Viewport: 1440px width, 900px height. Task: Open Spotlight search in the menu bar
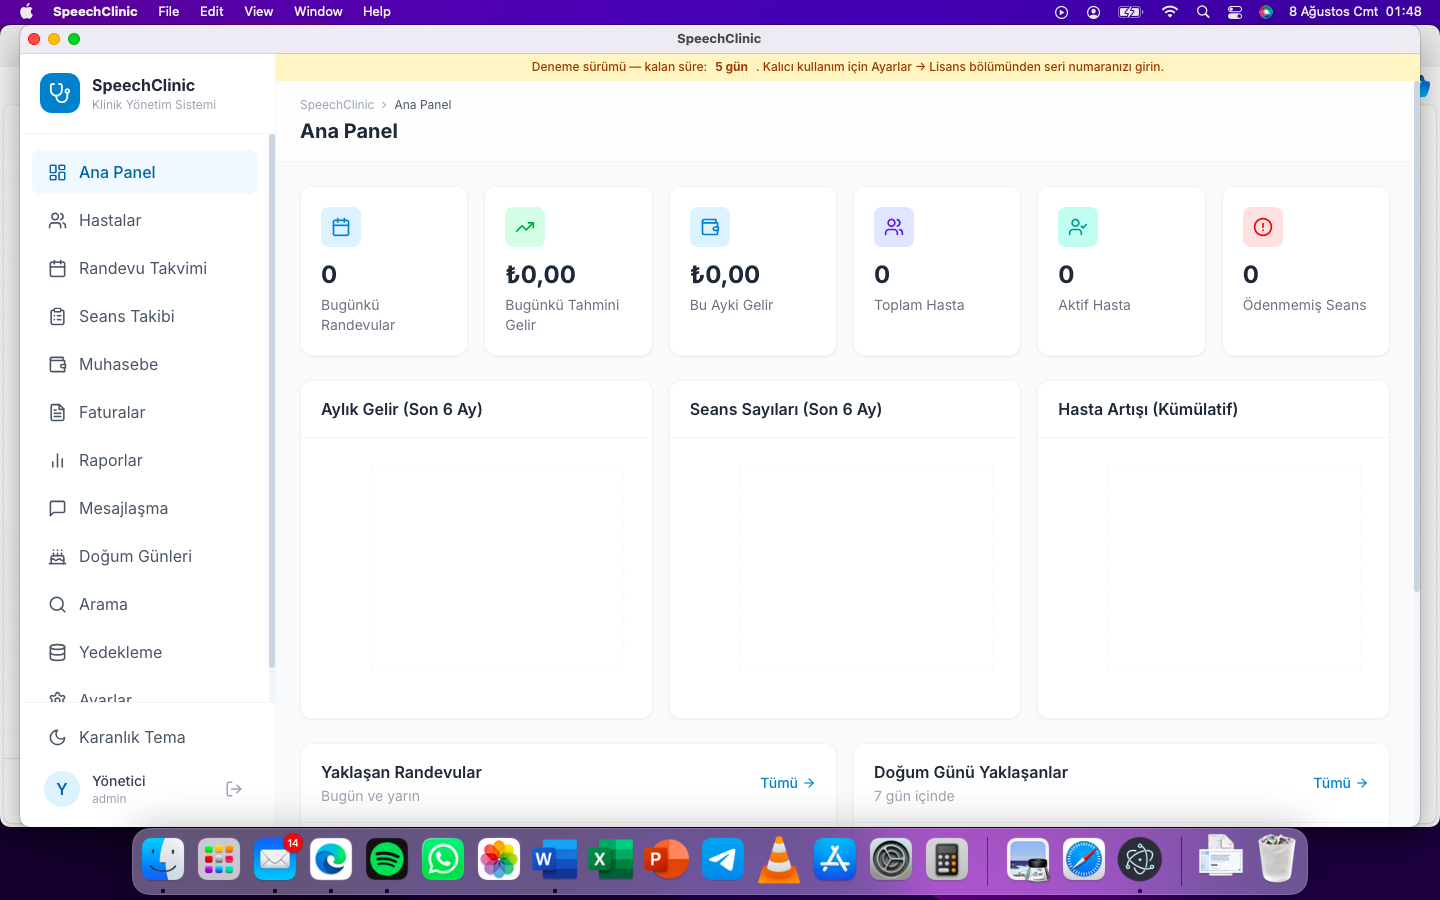pos(1203,12)
